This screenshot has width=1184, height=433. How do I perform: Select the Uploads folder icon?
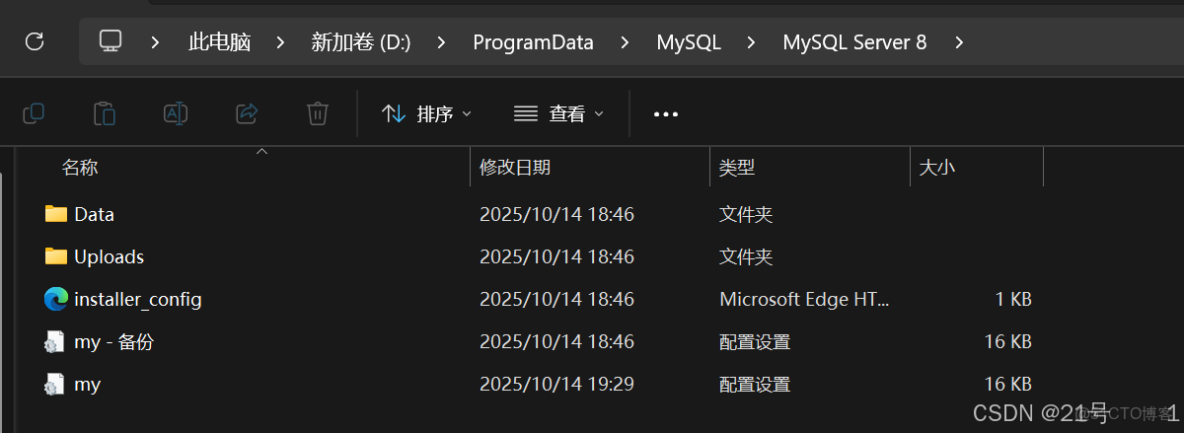[56, 257]
